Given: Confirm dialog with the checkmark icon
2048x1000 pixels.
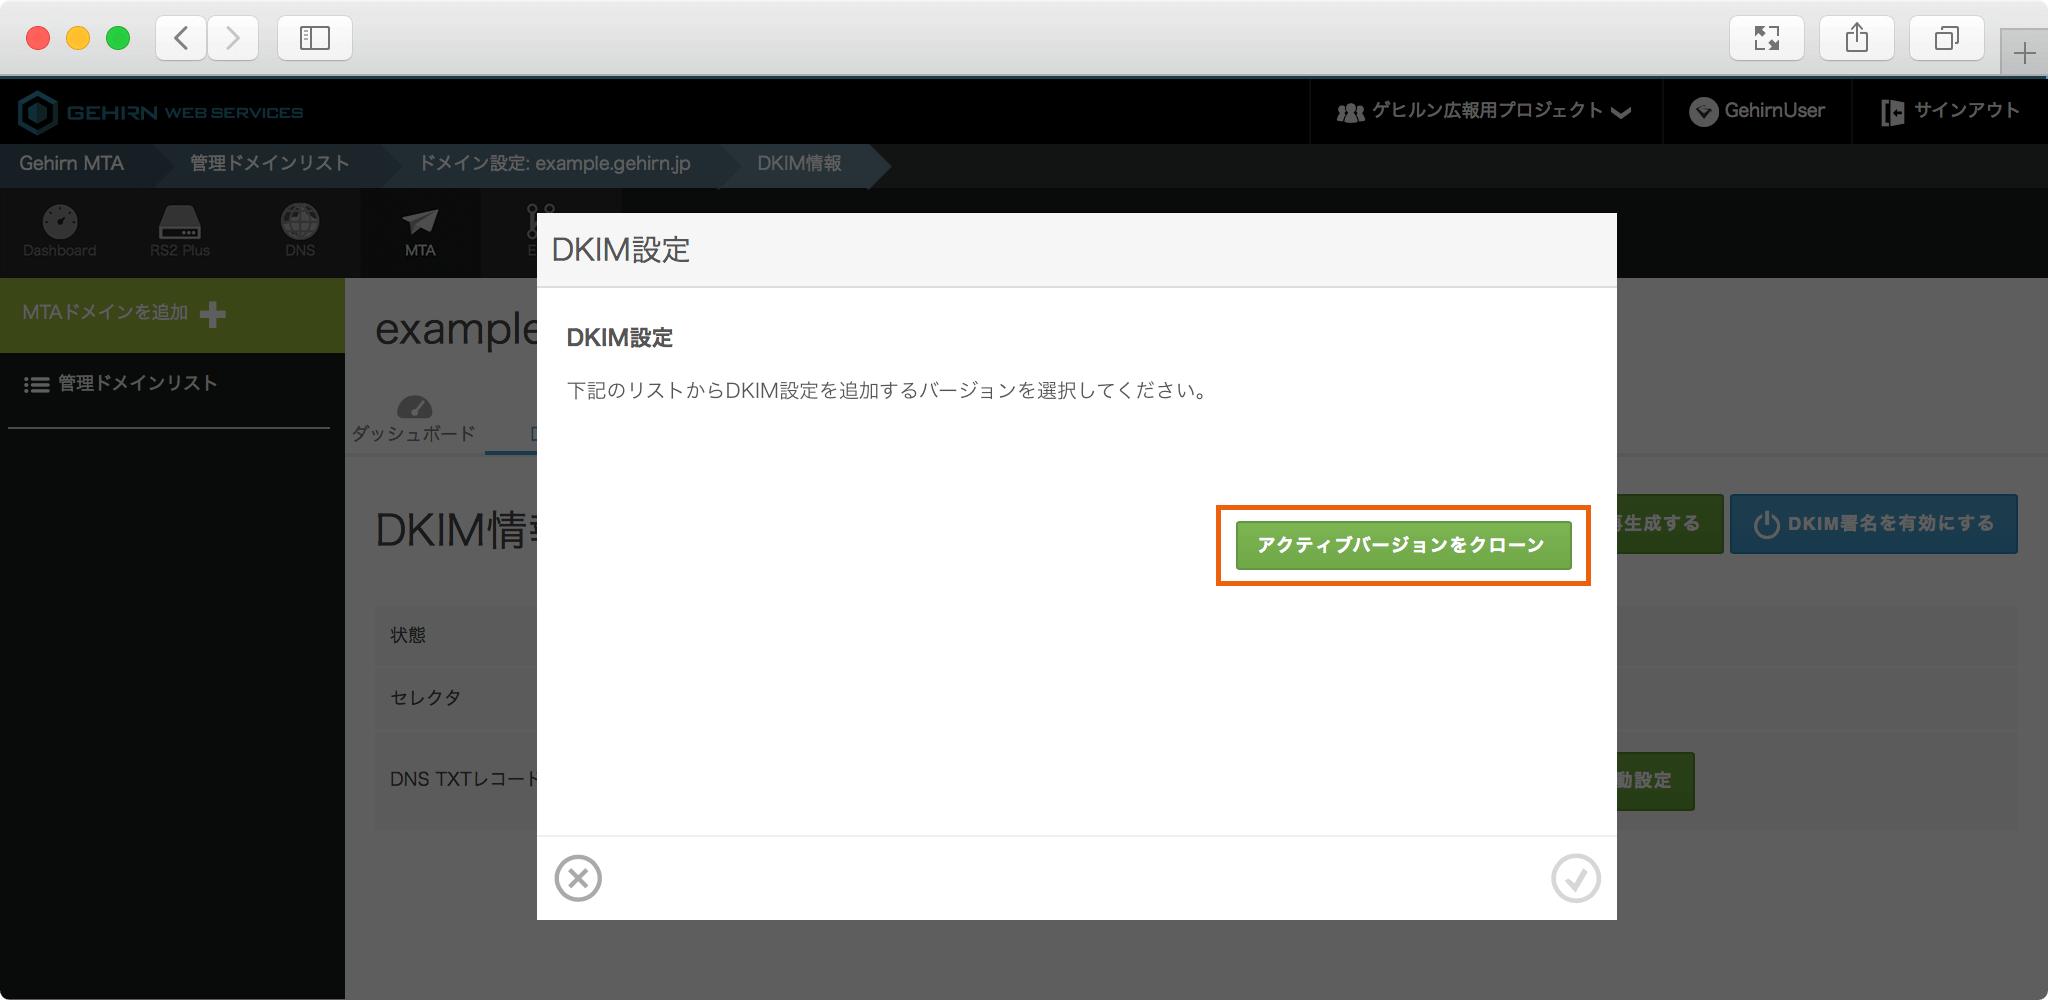Looking at the screenshot, I should (1575, 878).
